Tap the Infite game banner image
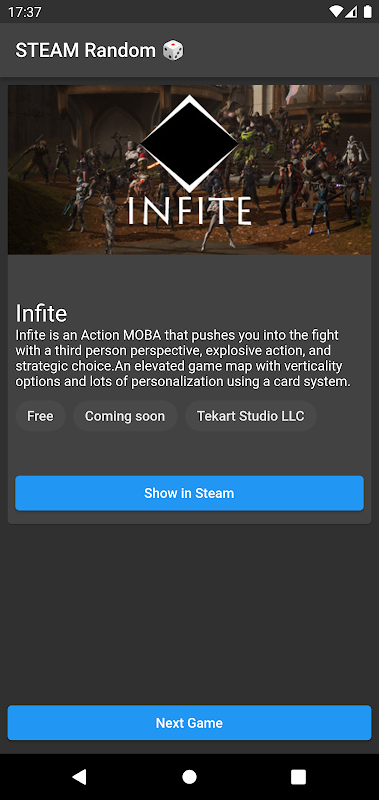The image size is (379, 800). [189, 169]
